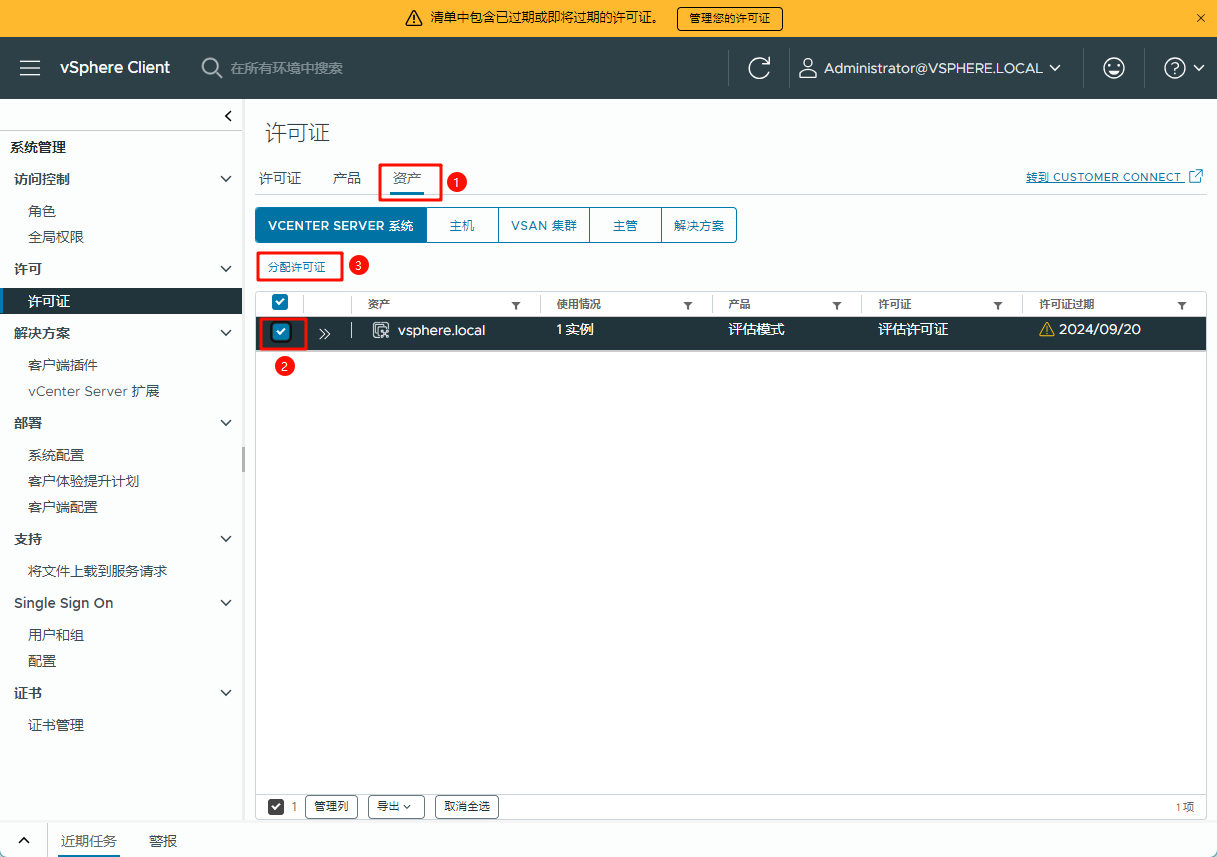Click the 分配许可证 button

(297, 267)
